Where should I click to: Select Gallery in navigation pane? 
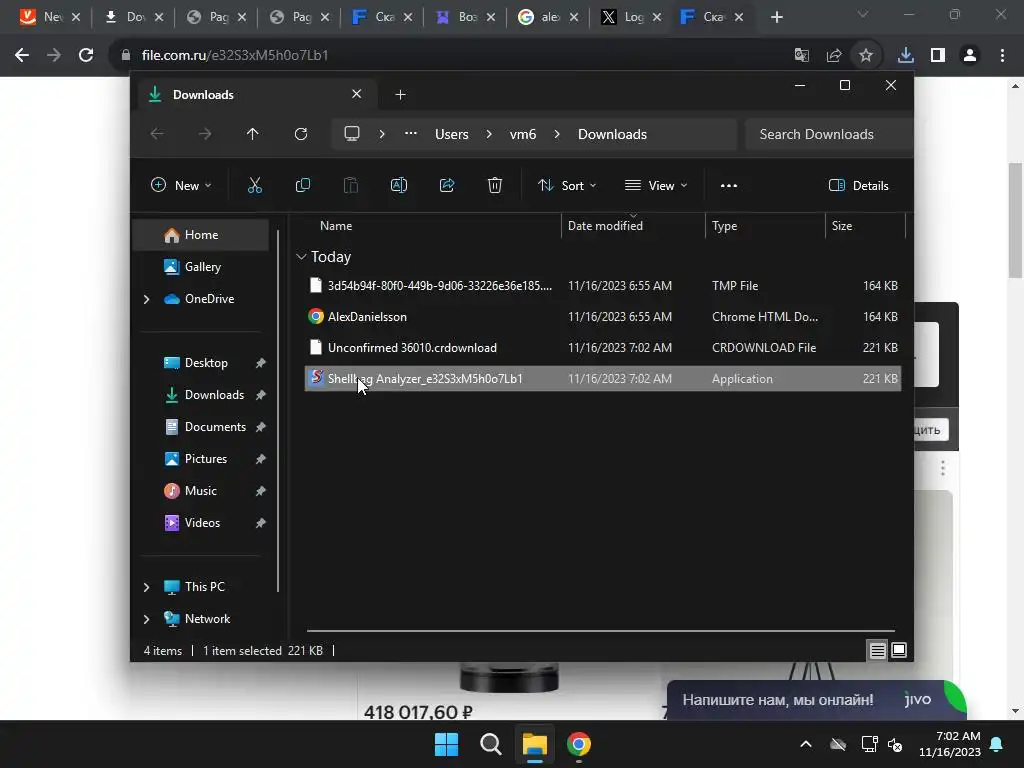tap(200, 266)
